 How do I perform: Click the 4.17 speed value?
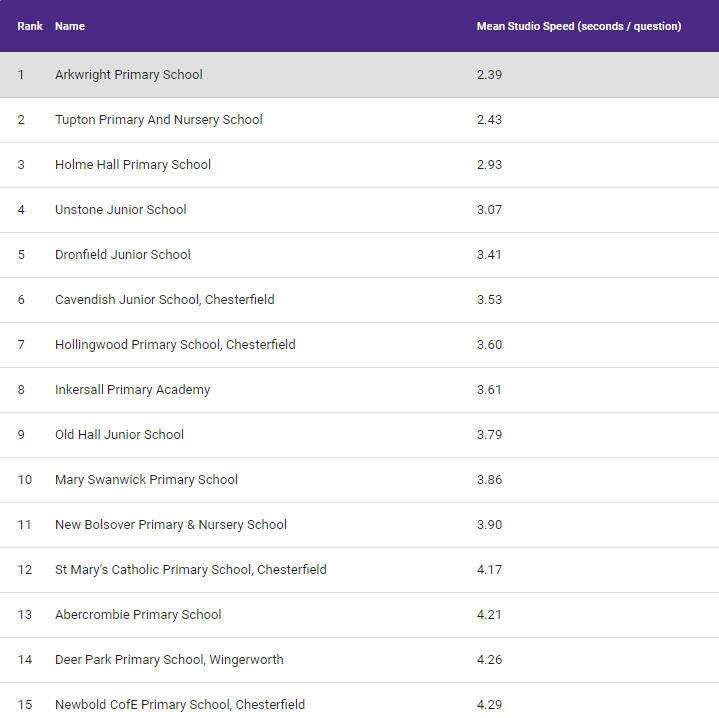tap(489, 569)
